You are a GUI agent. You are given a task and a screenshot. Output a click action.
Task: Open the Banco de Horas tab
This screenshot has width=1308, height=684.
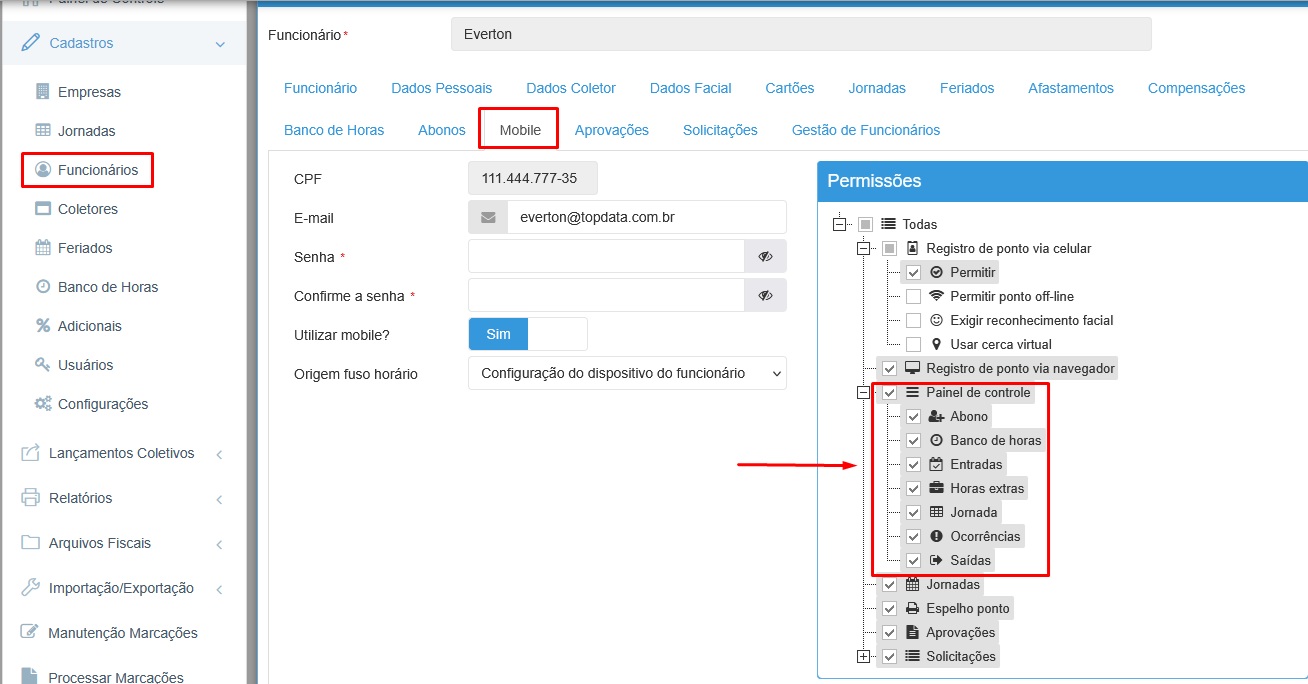334,130
